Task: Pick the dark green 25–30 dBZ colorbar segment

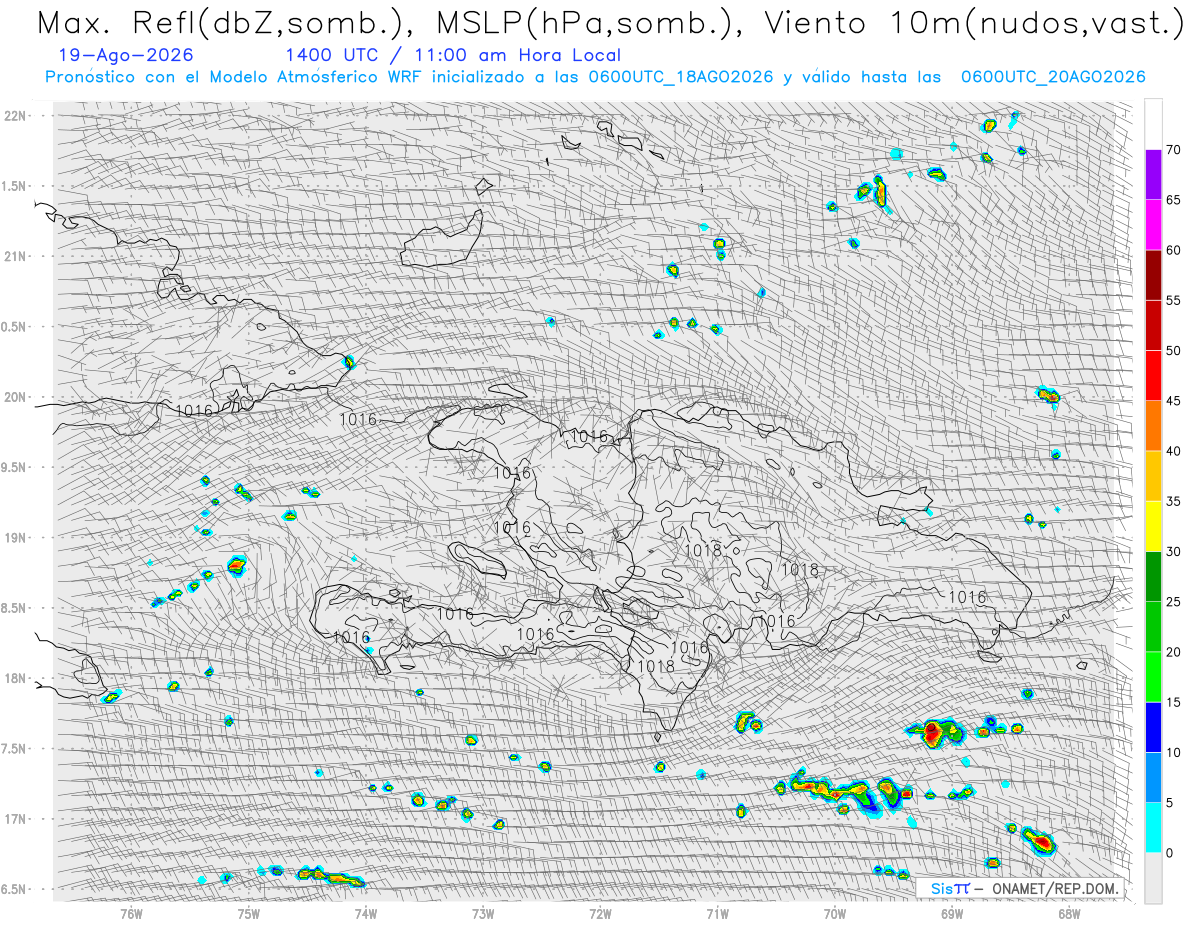Action: [1153, 577]
